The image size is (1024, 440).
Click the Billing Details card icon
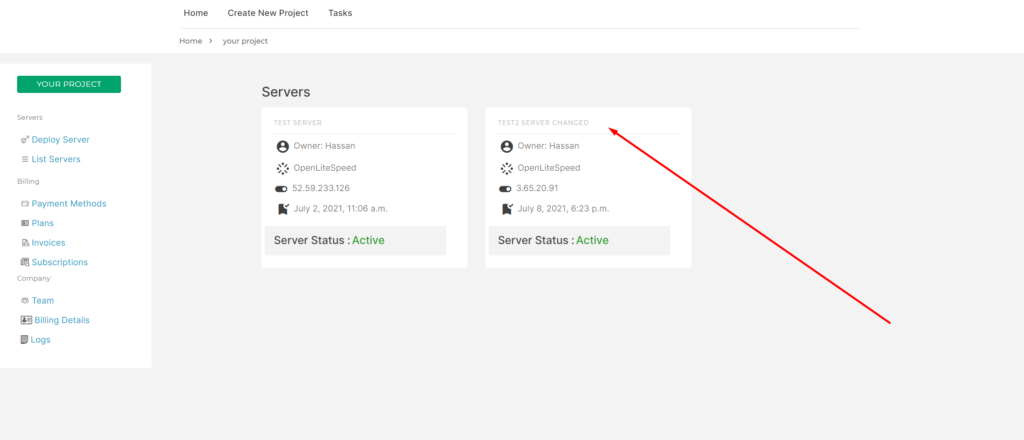coord(26,321)
